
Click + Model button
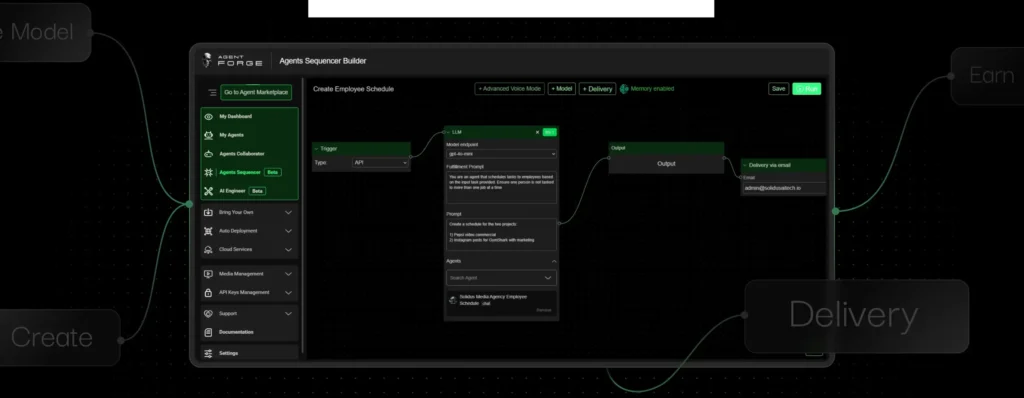[562, 89]
